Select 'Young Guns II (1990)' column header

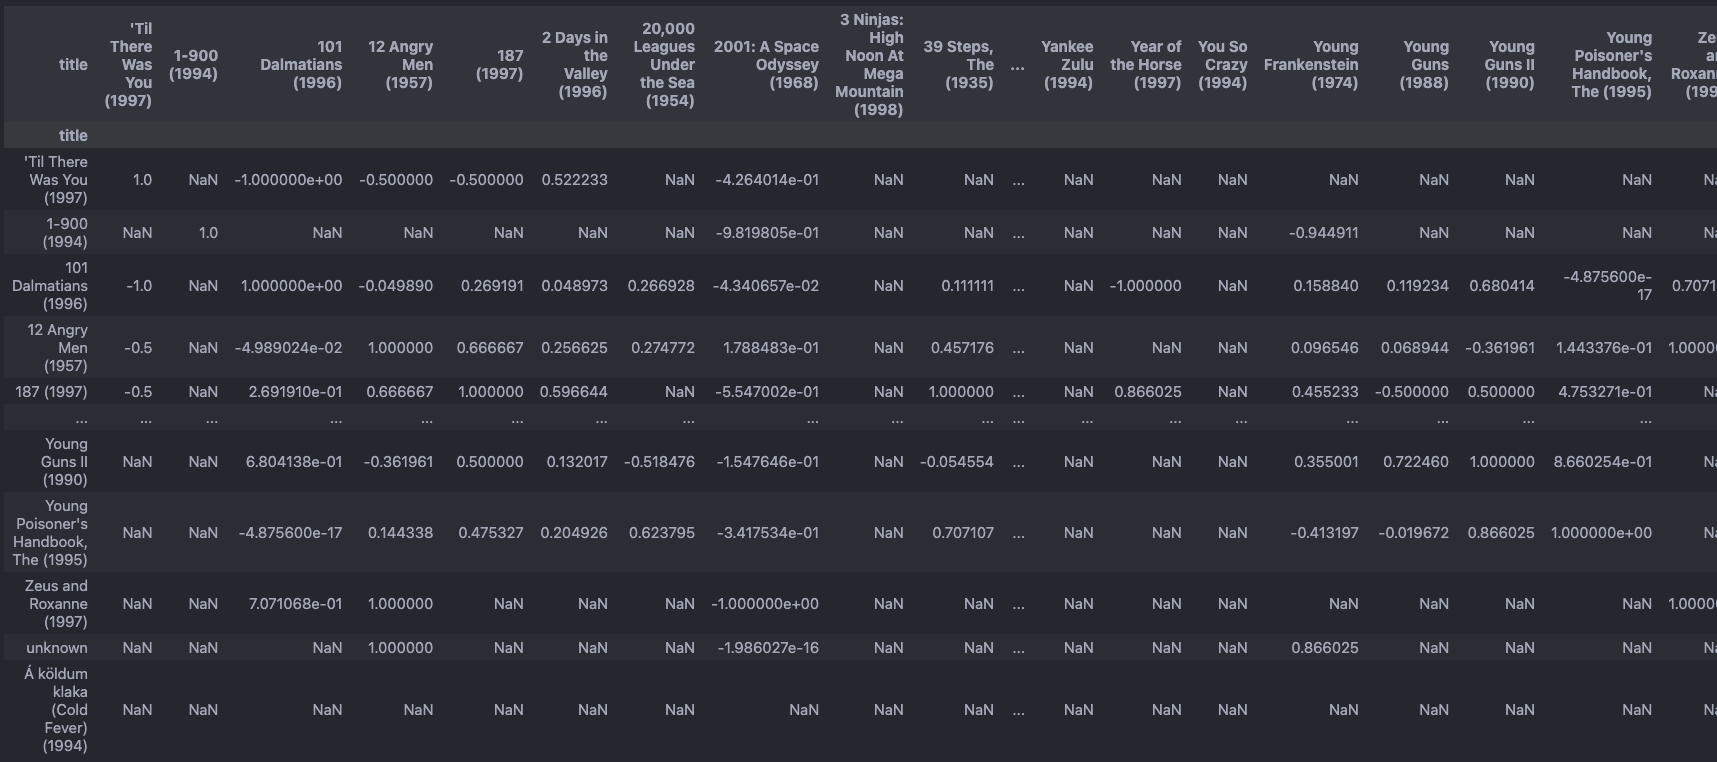coord(1509,65)
